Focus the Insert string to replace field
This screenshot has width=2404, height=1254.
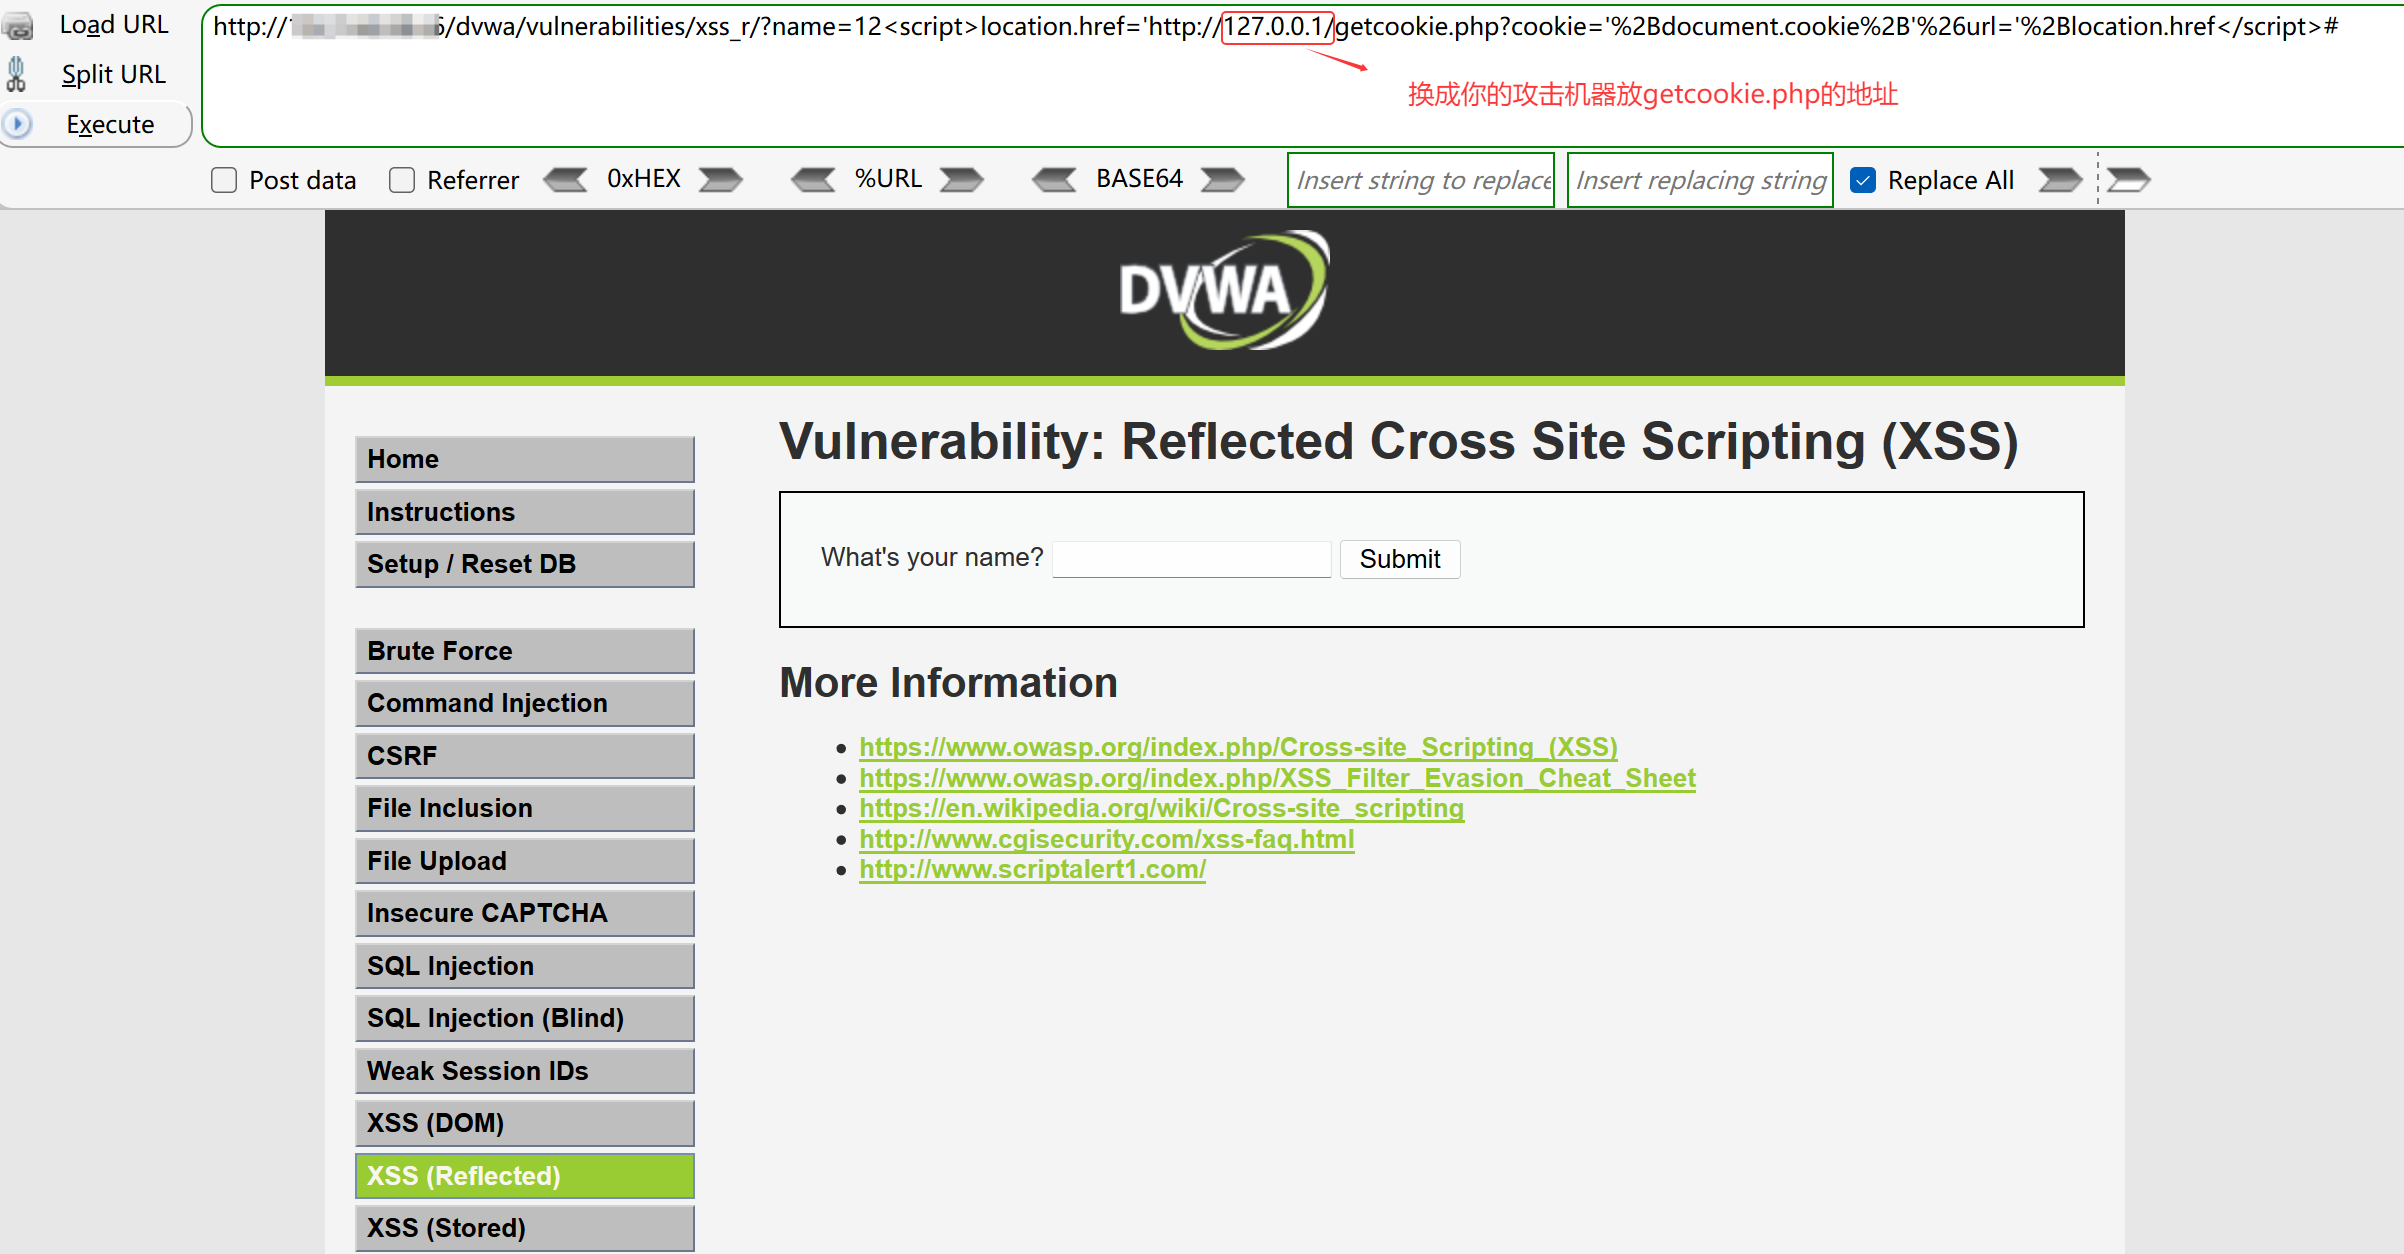(1420, 180)
